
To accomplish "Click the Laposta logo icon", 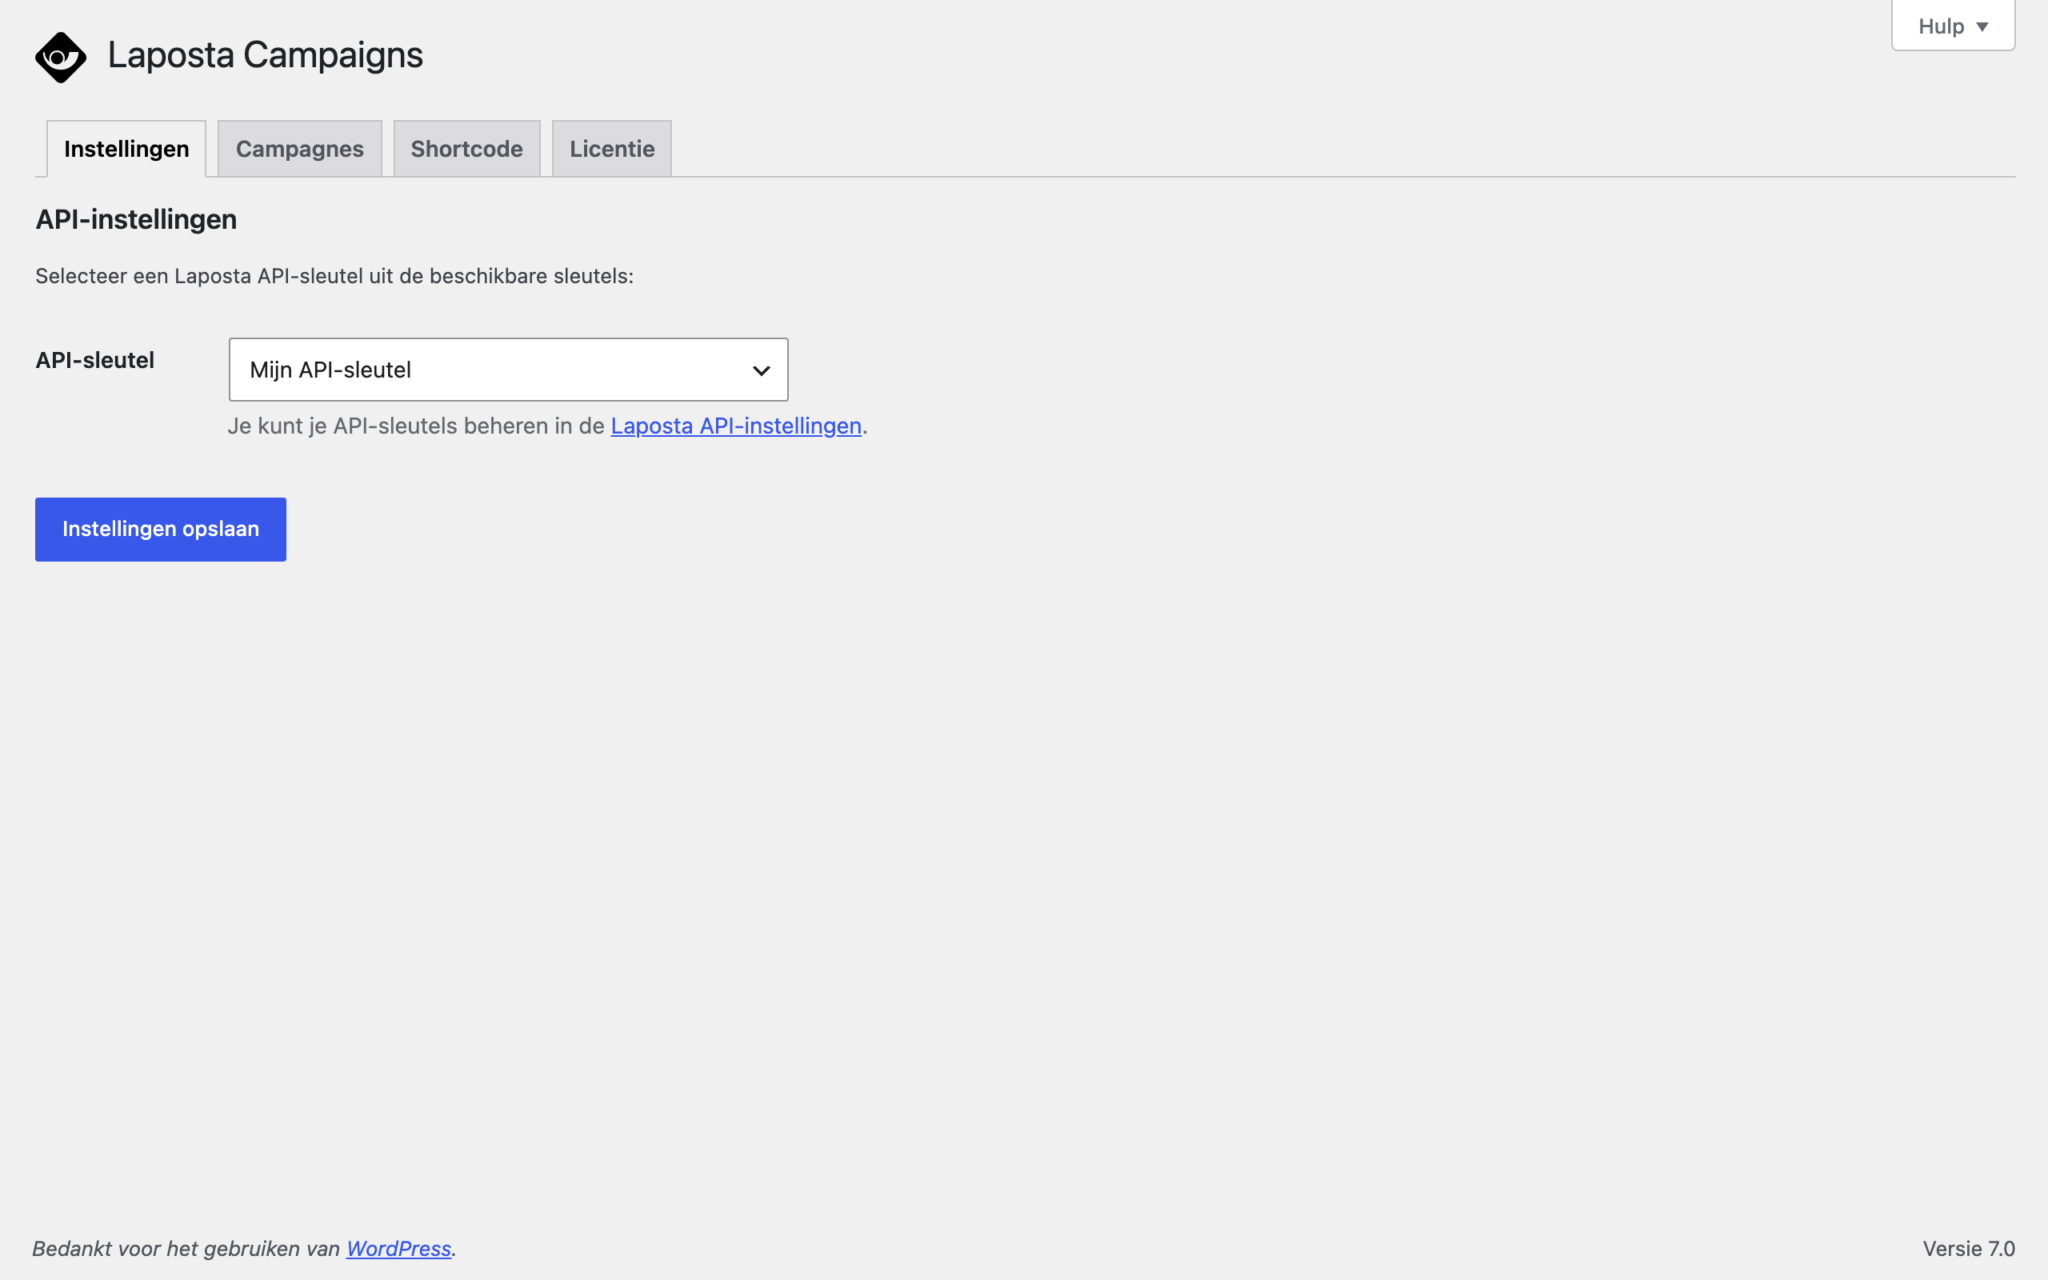I will 60,57.
